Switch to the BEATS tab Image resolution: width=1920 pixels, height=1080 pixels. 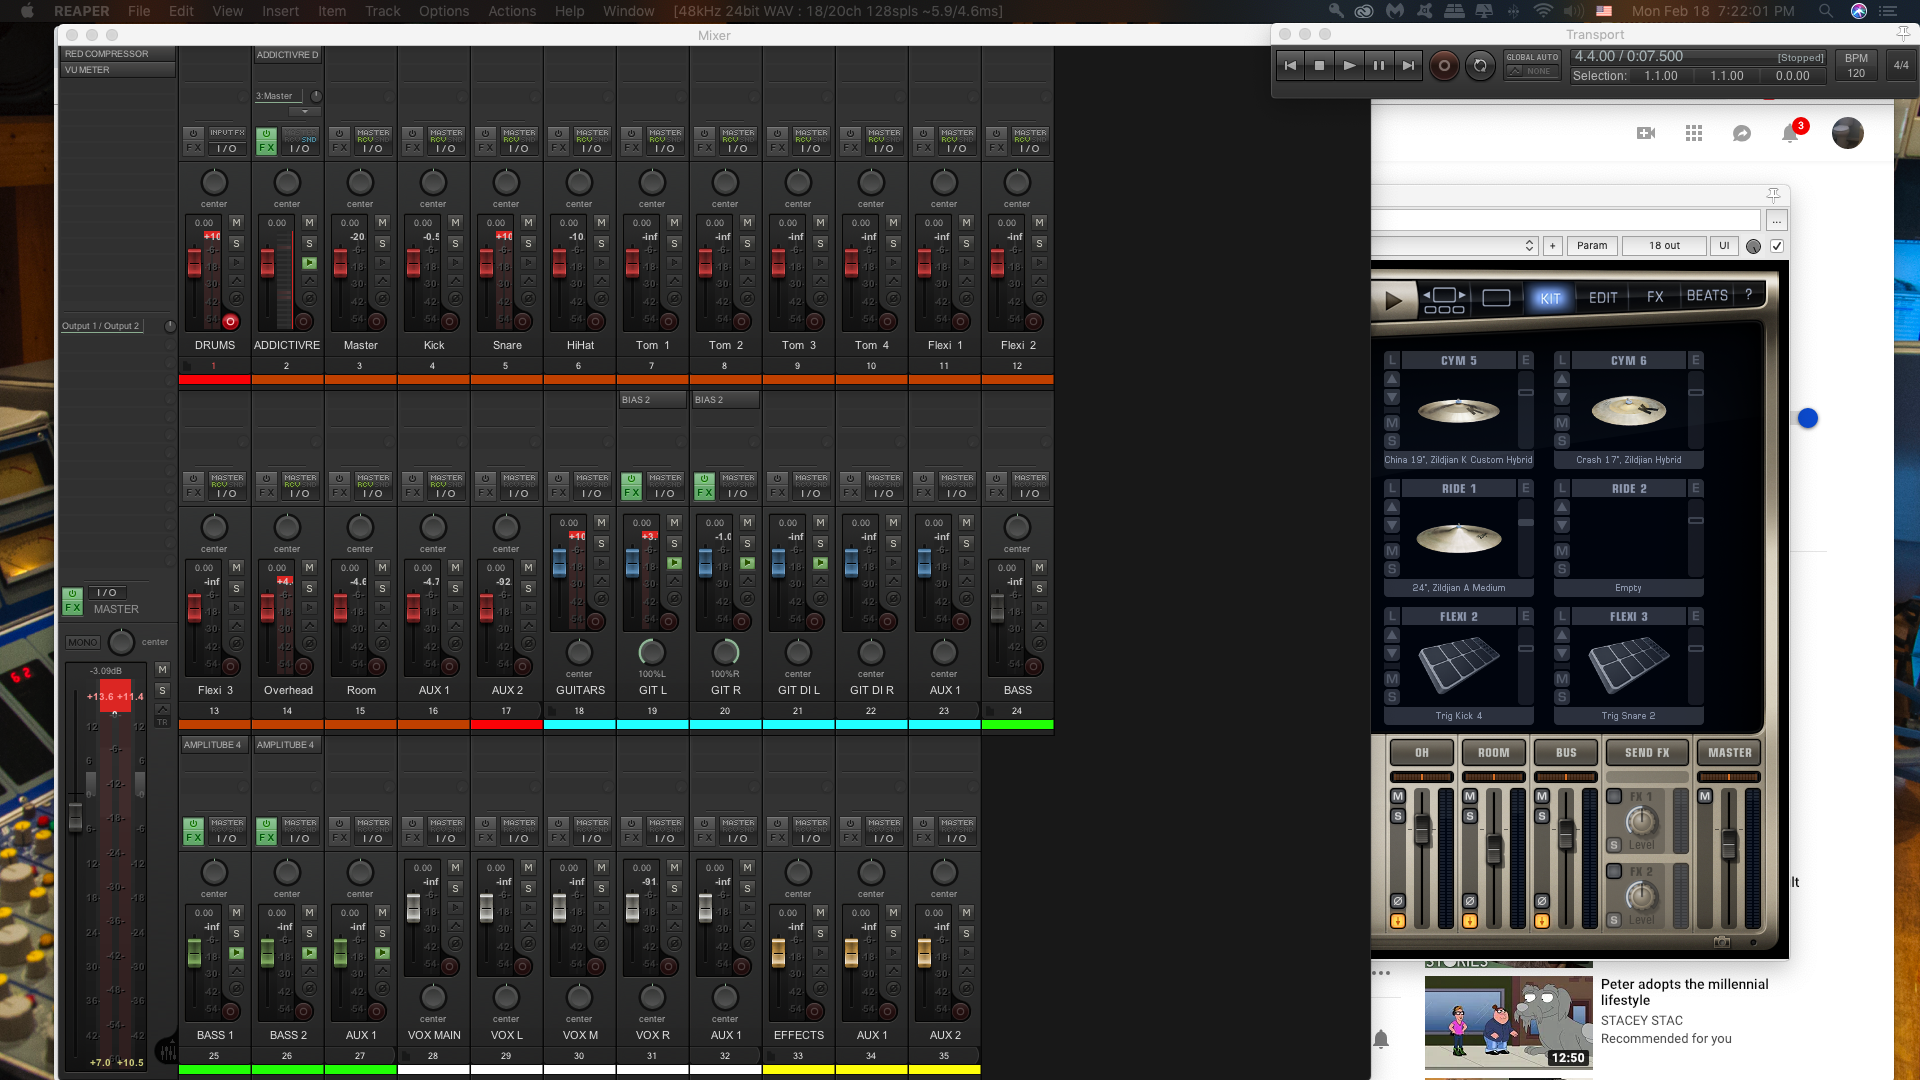[x=1707, y=296]
